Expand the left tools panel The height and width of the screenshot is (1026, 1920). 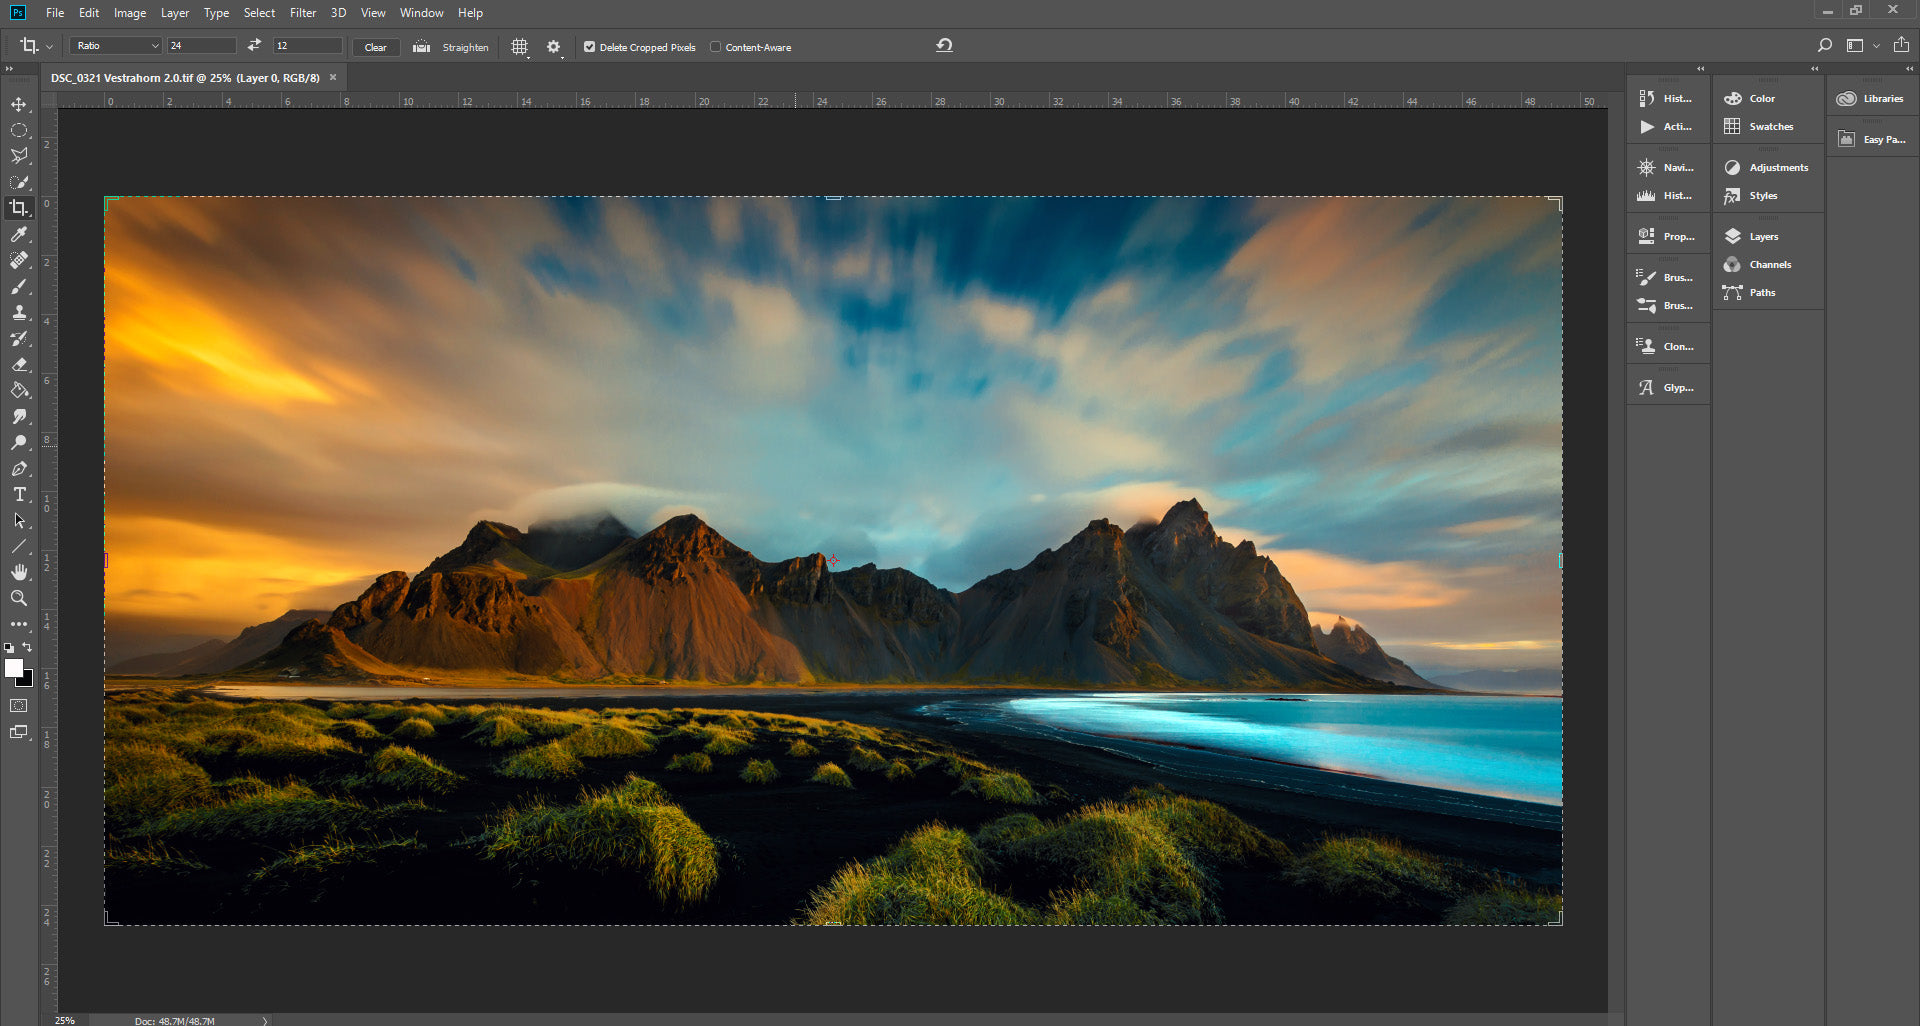(x=9, y=69)
